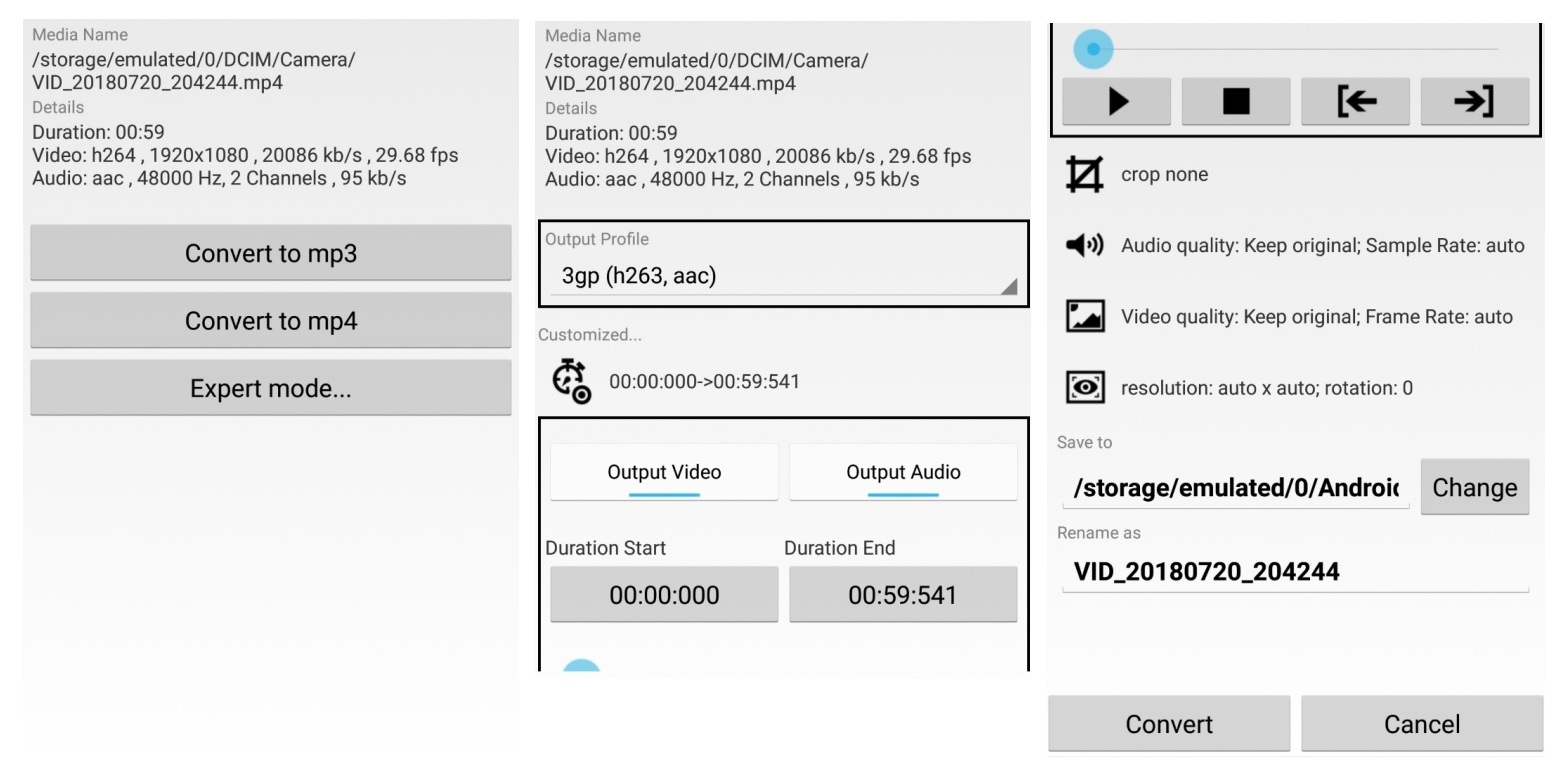
Task: Click the Customized... label
Action: tap(590, 335)
